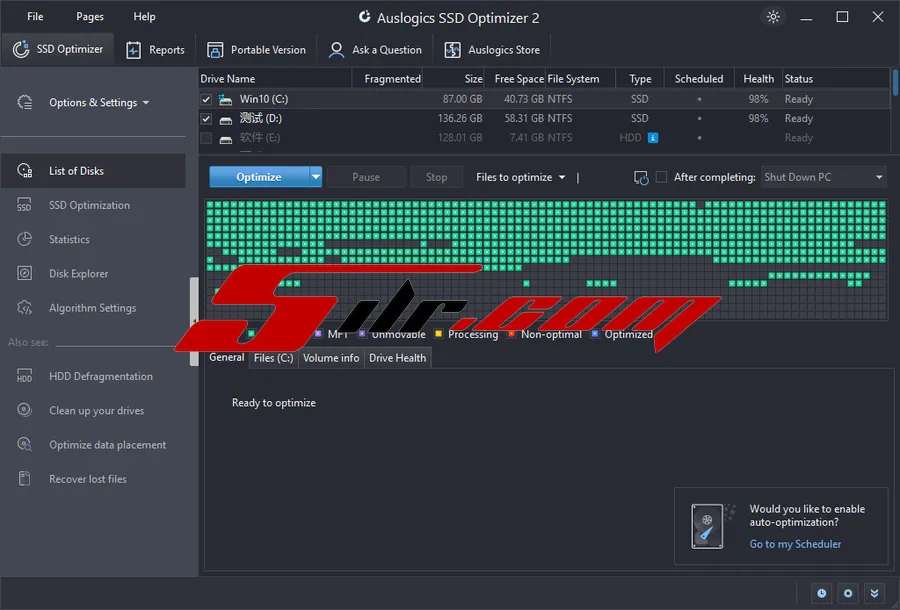Screen dimensions: 900x610
Task: Sort drives by the Health column header
Action: (x=758, y=79)
